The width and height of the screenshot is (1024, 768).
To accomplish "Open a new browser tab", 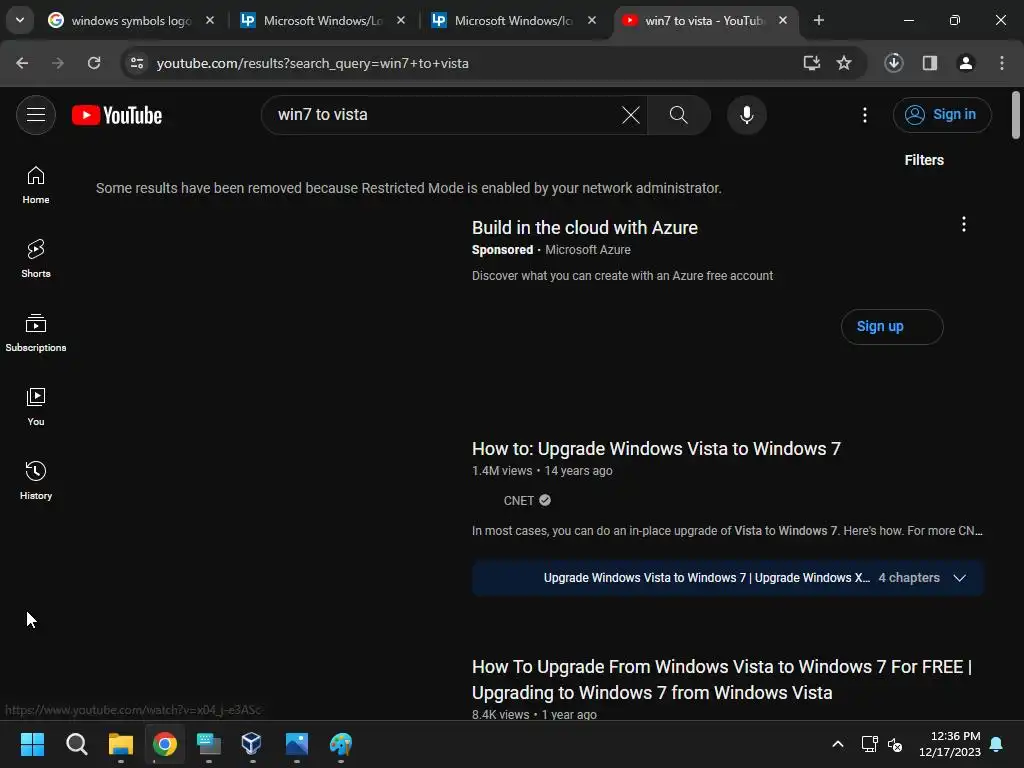I will click(818, 20).
